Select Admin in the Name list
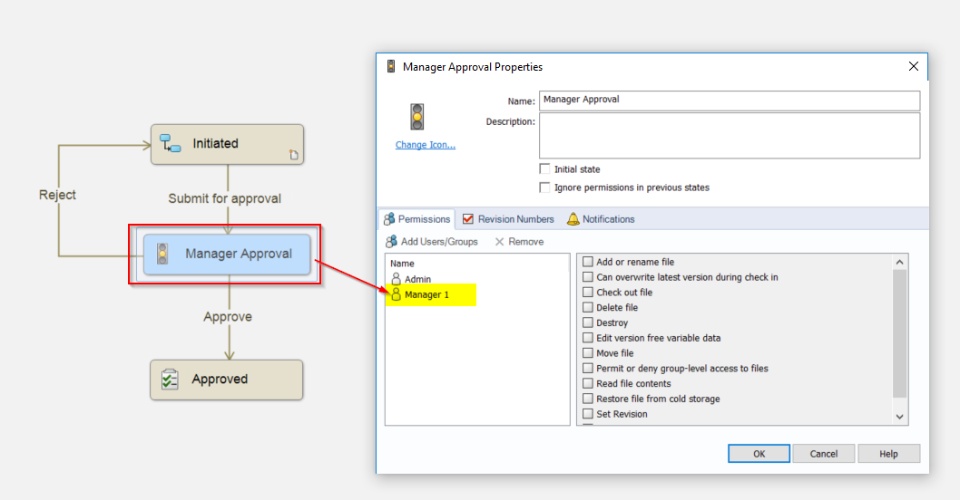This screenshot has height=500, width=960. tap(418, 279)
